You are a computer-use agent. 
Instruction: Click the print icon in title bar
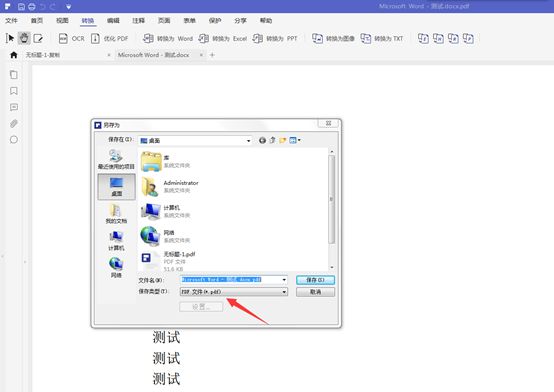point(31,7)
